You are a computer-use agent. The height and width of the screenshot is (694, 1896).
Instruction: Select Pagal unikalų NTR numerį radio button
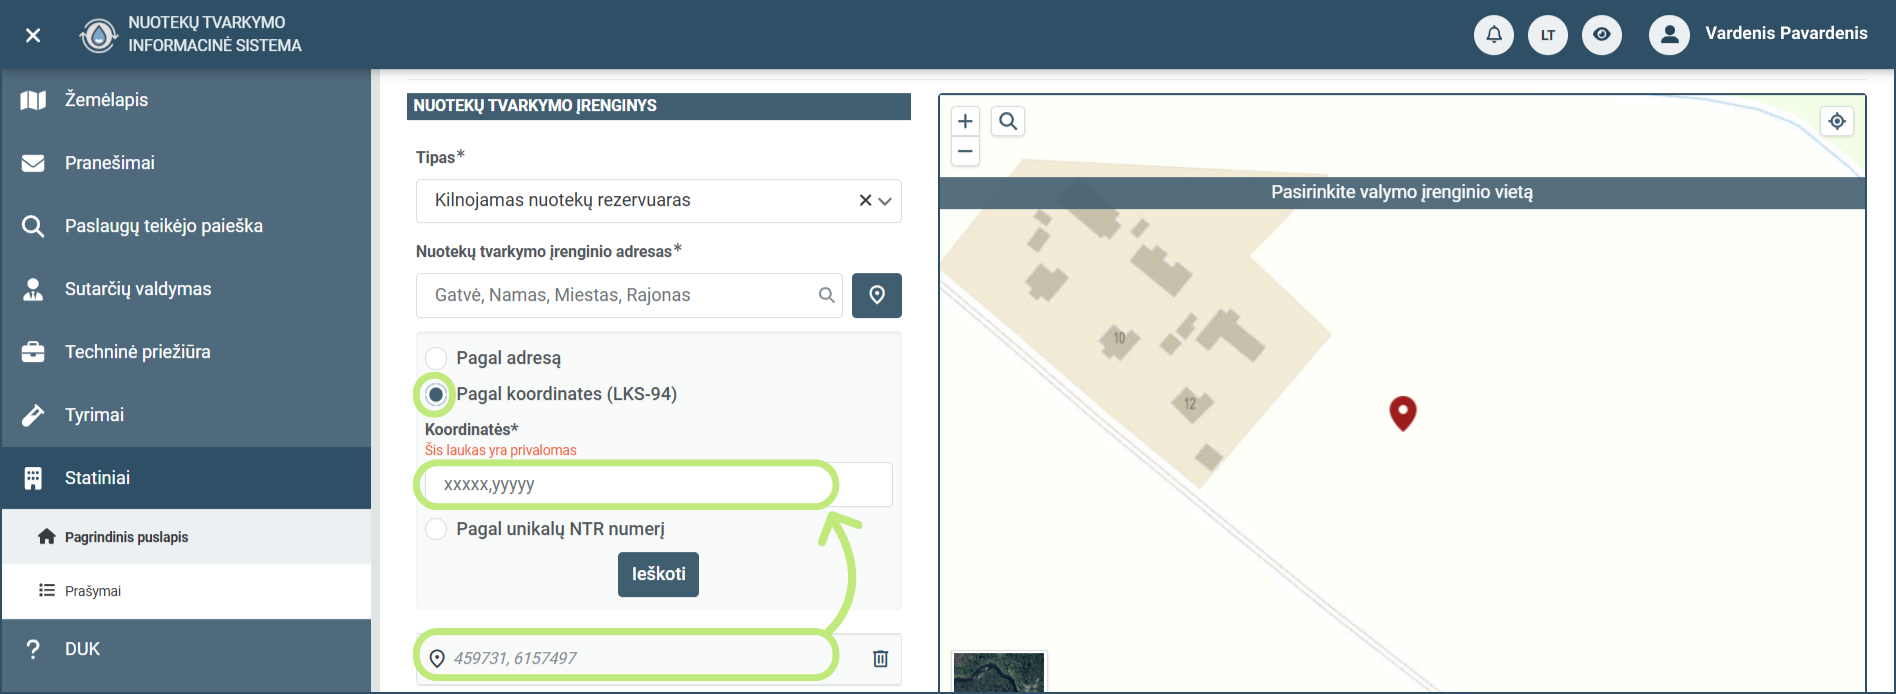(436, 529)
